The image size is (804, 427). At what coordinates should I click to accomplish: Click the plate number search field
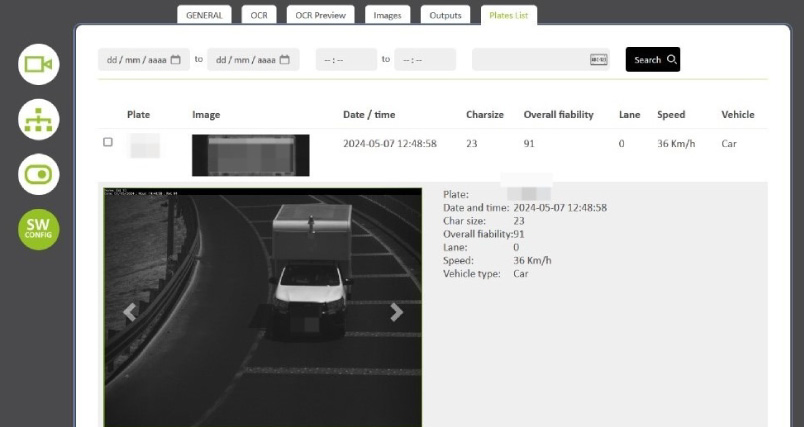(530, 60)
